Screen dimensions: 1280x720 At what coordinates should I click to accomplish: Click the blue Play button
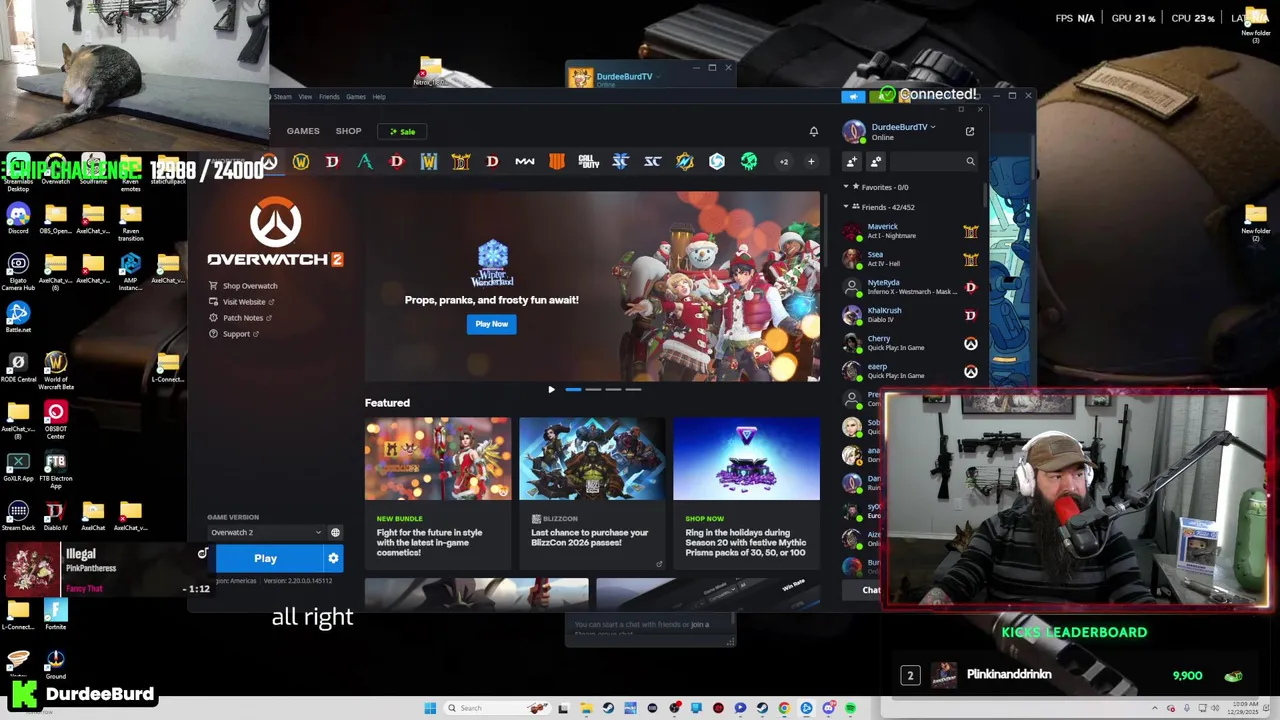coord(265,558)
